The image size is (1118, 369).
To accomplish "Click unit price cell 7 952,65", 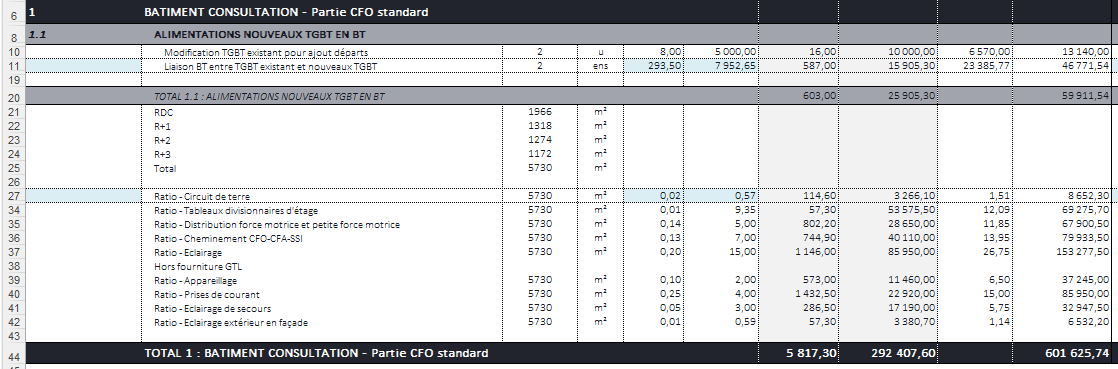I will 722,66.
